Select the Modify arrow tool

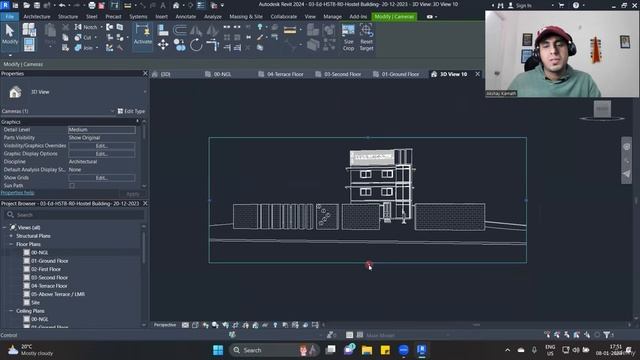pos(10,35)
